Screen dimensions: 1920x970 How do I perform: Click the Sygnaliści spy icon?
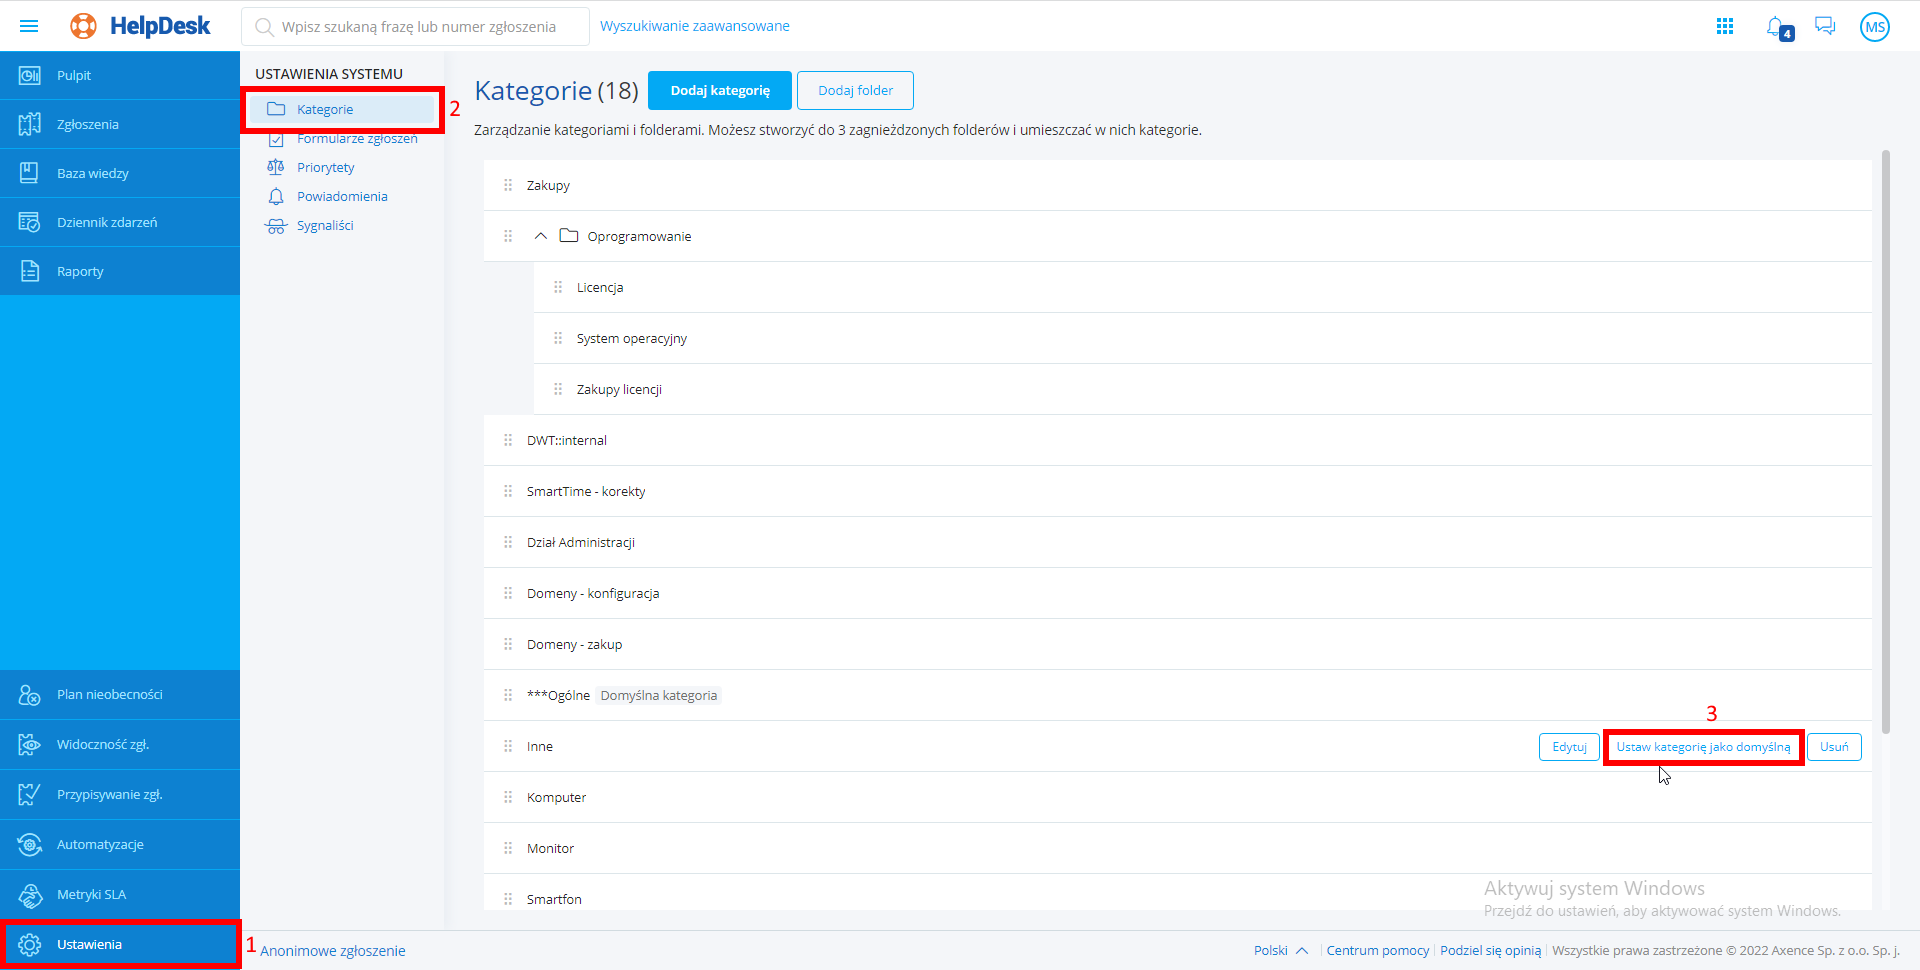[276, 226]
